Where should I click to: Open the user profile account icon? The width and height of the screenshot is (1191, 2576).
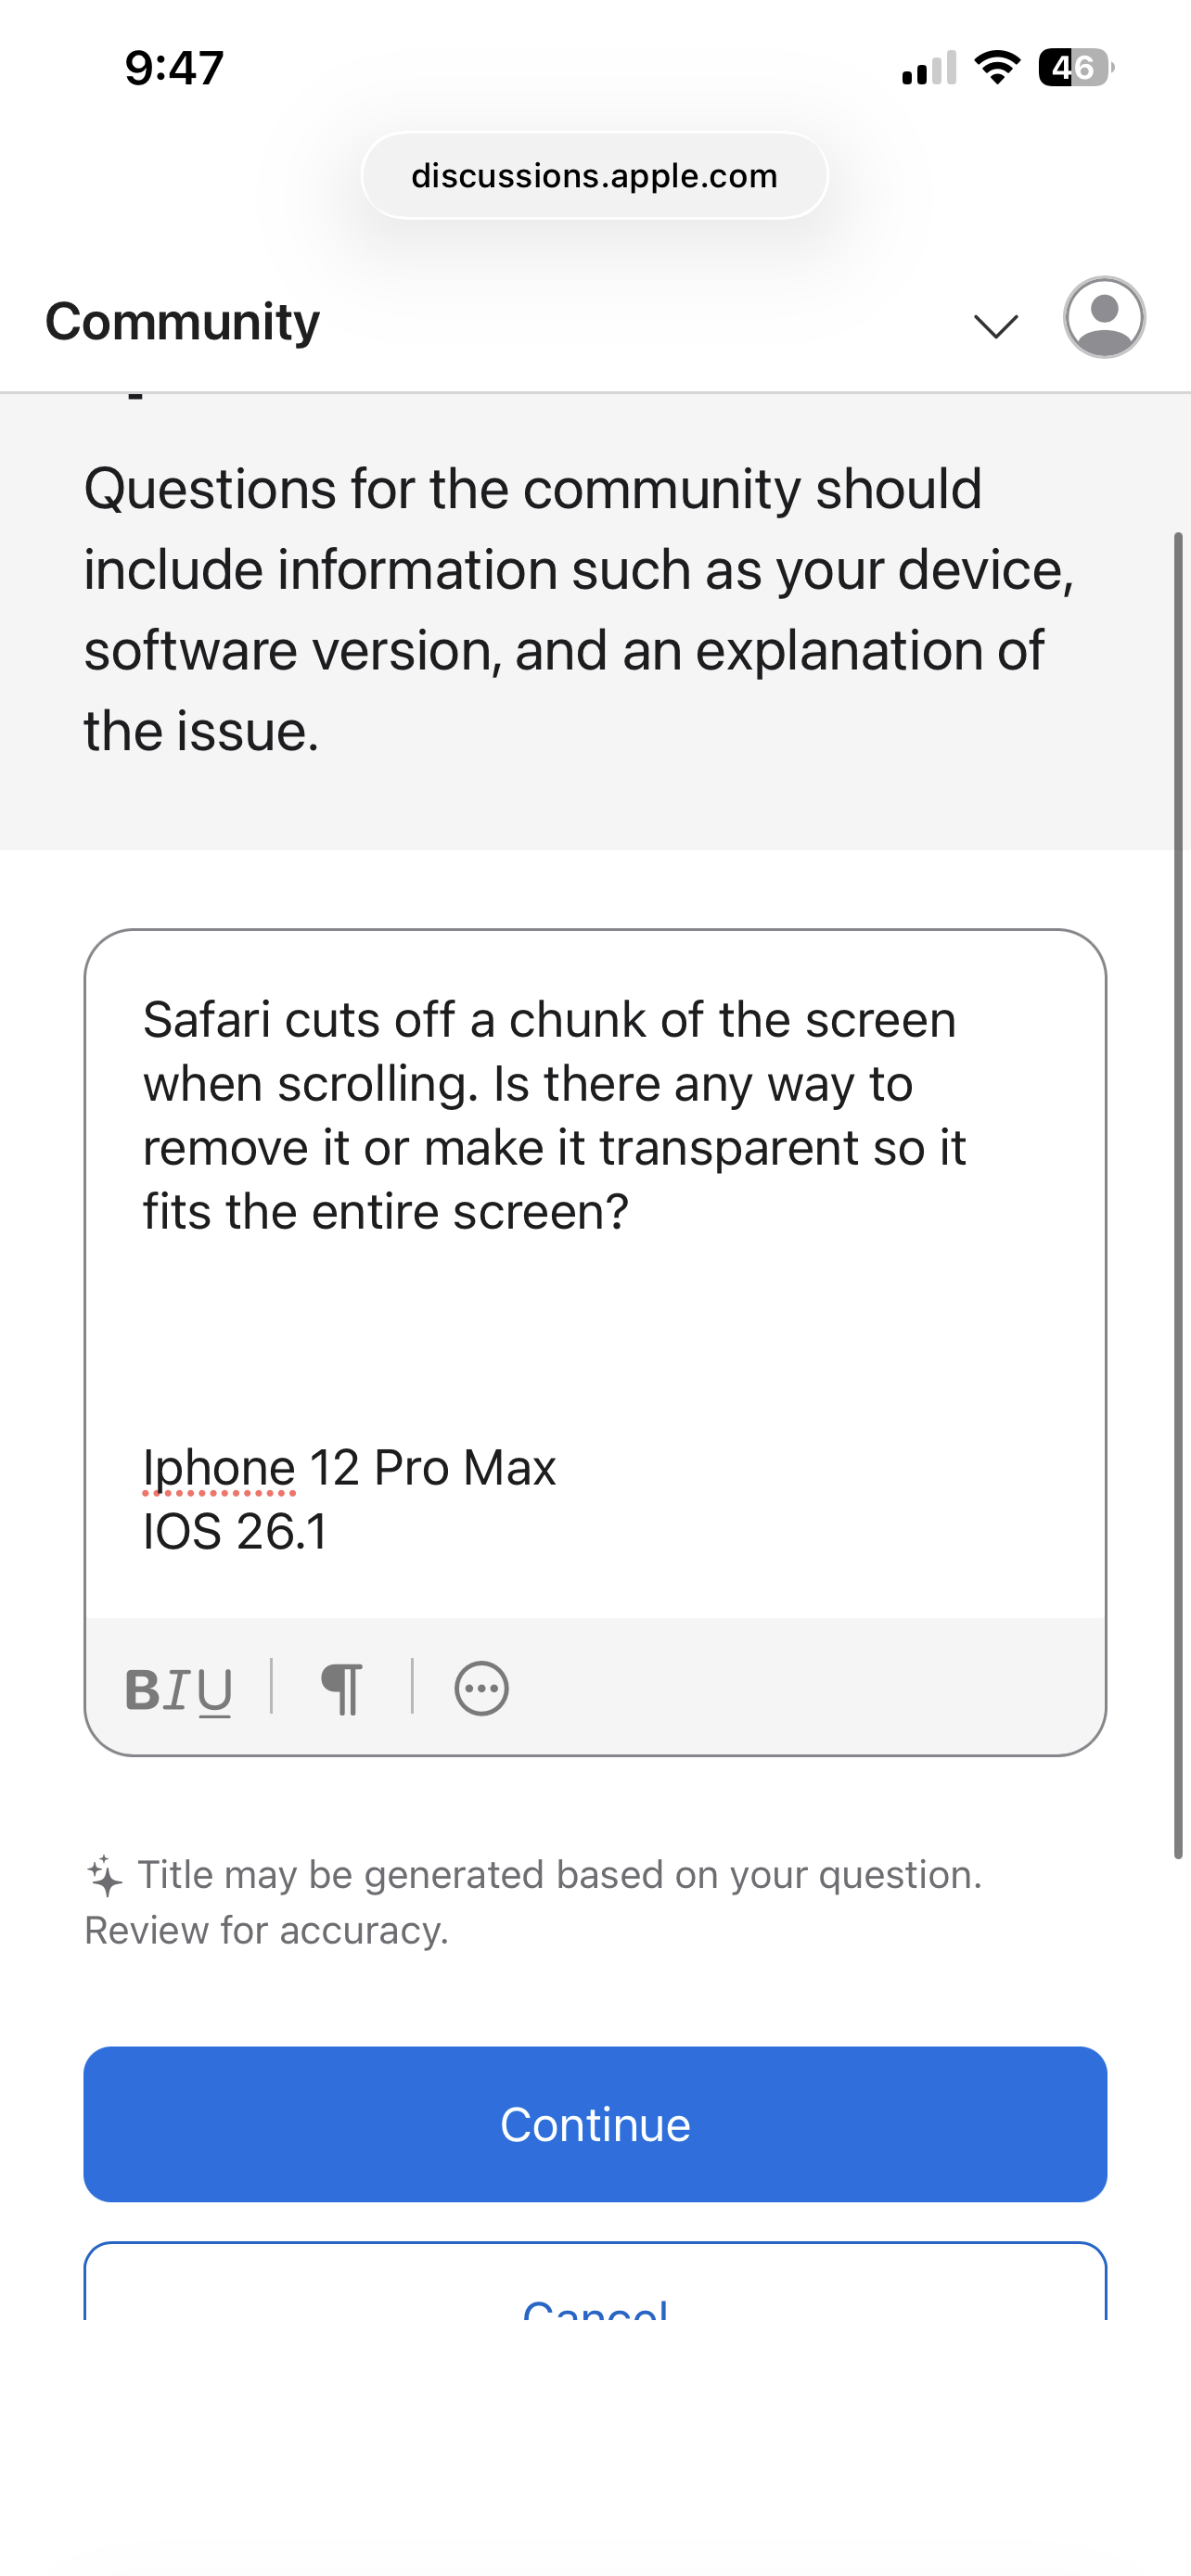(1104, 317)
